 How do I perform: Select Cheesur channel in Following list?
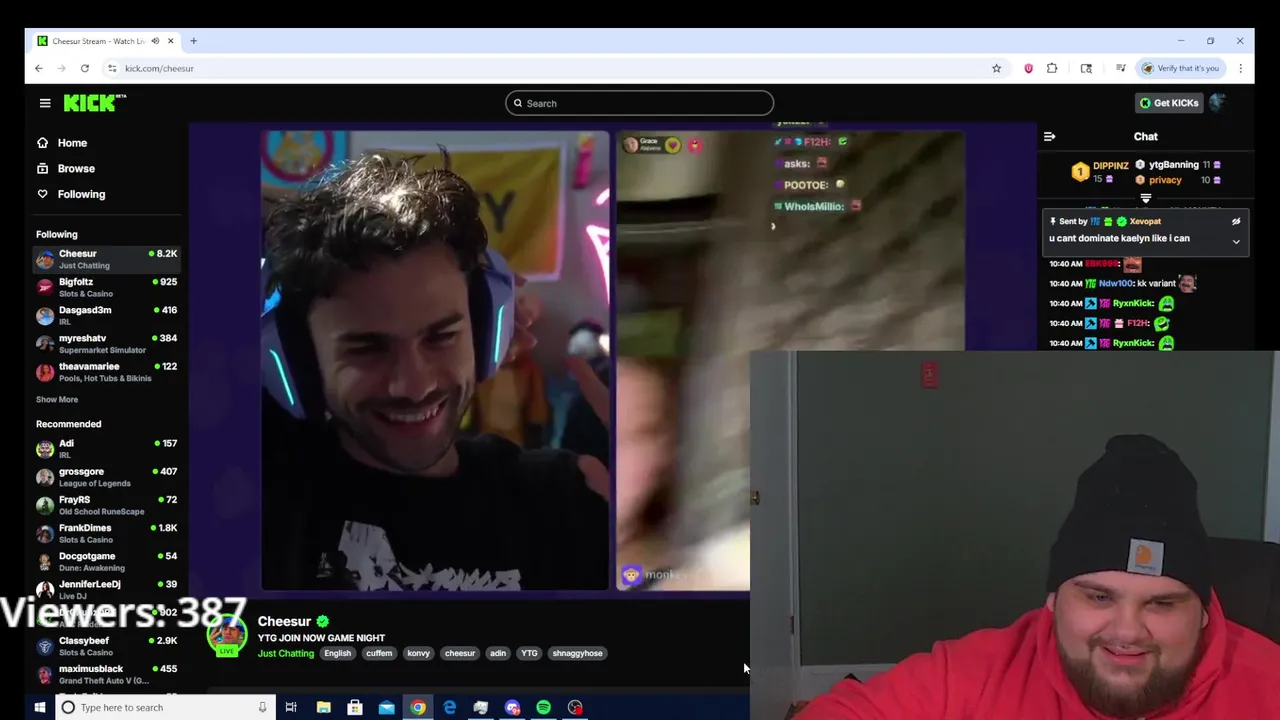tap(107, 260)
